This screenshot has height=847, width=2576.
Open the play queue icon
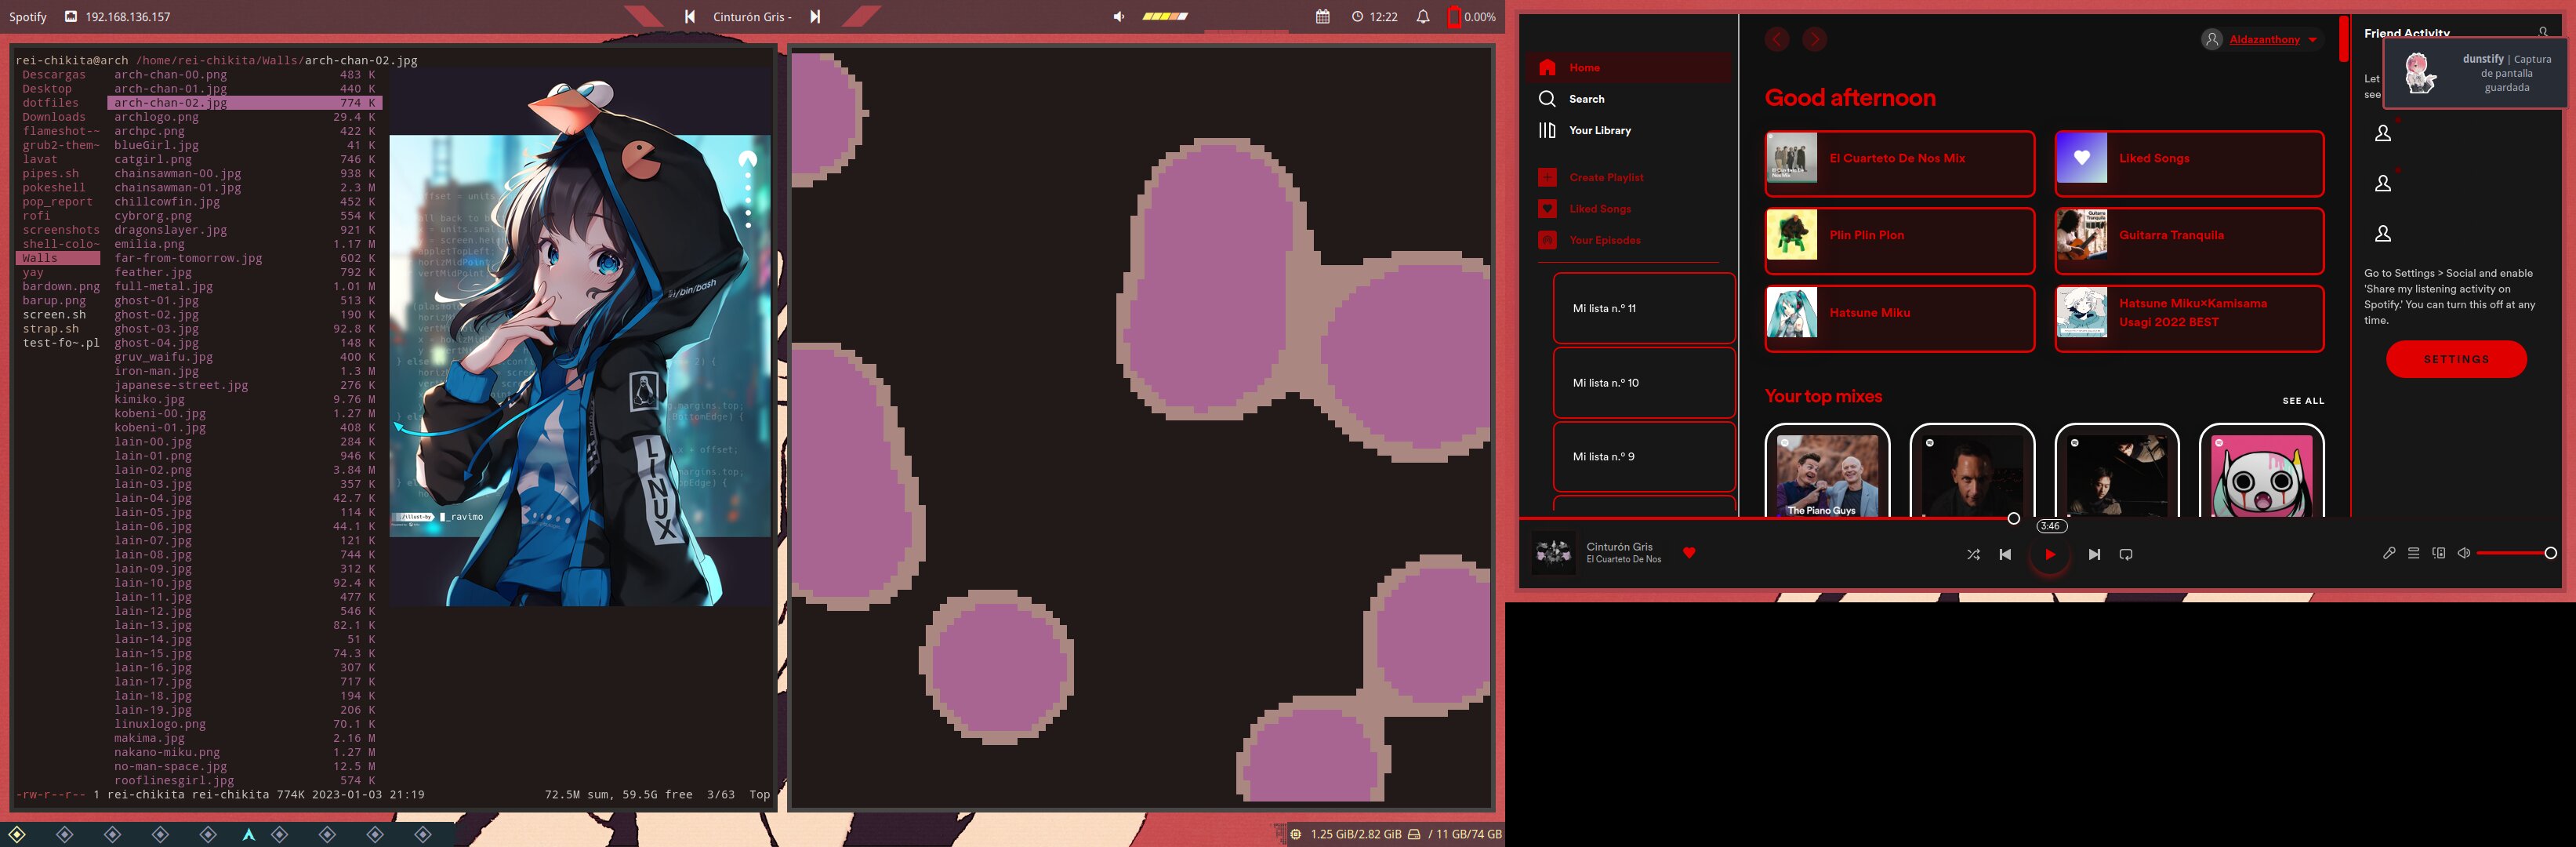tap(2413, 553)
